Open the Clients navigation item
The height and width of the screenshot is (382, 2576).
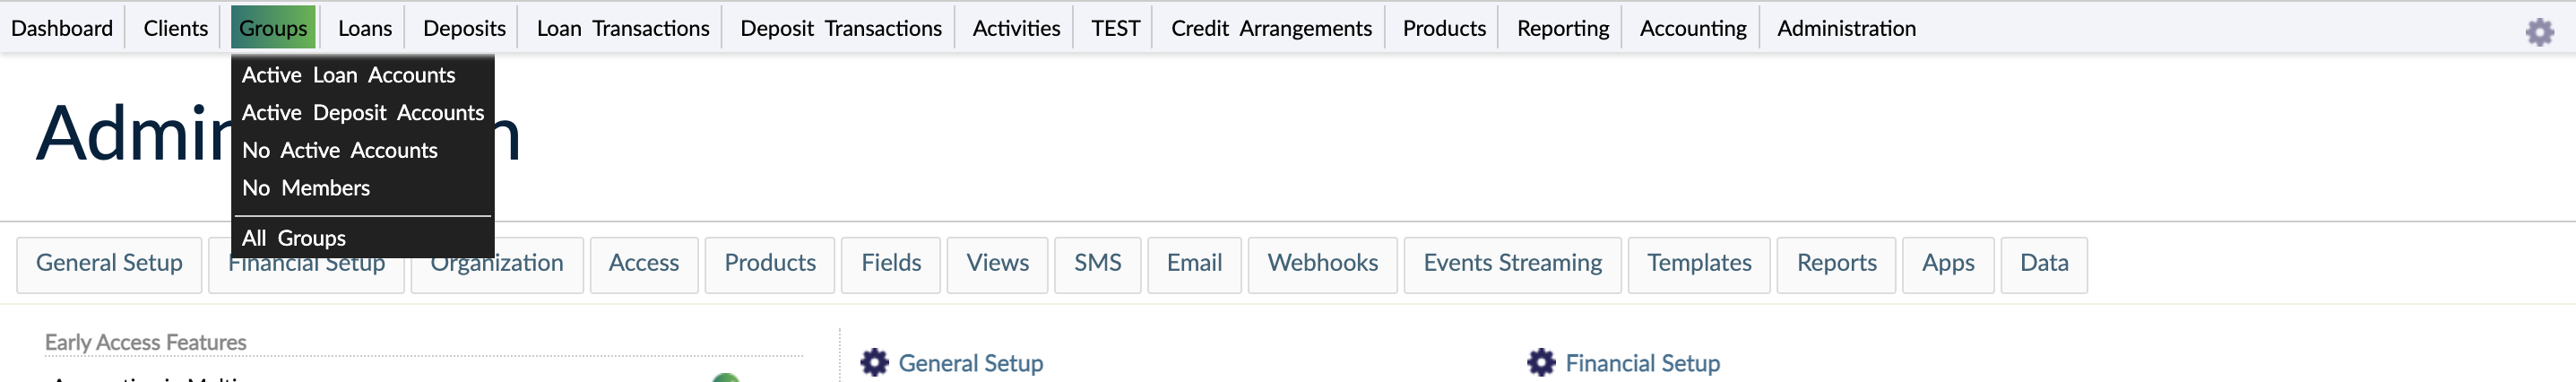[175, 28]
